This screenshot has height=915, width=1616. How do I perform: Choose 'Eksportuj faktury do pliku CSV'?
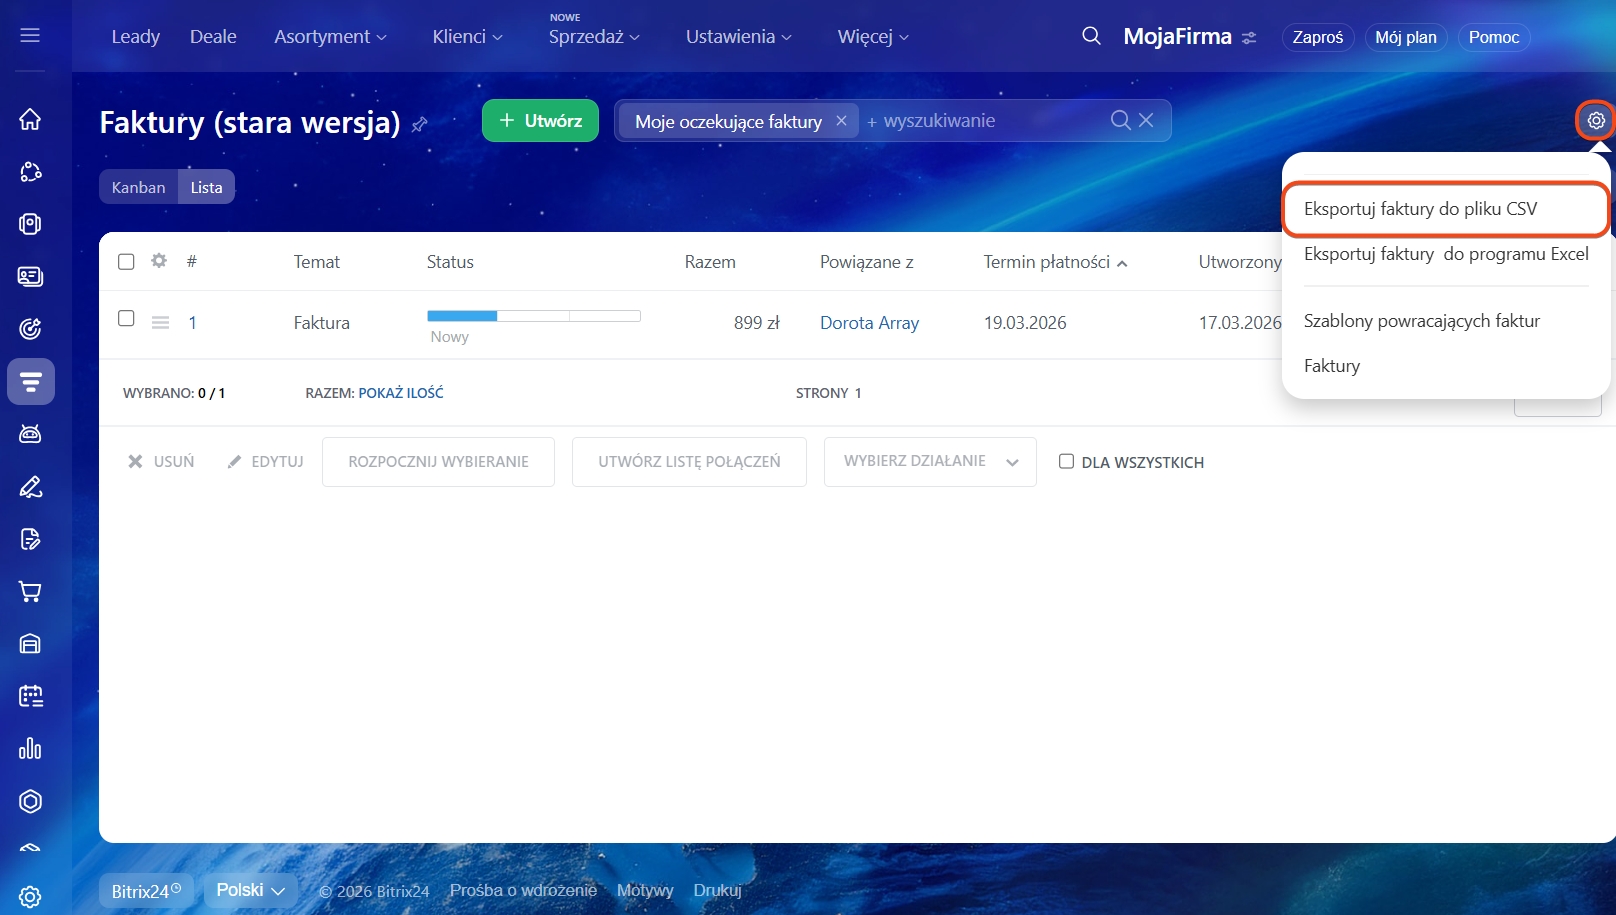click(x=1420, y=209)
